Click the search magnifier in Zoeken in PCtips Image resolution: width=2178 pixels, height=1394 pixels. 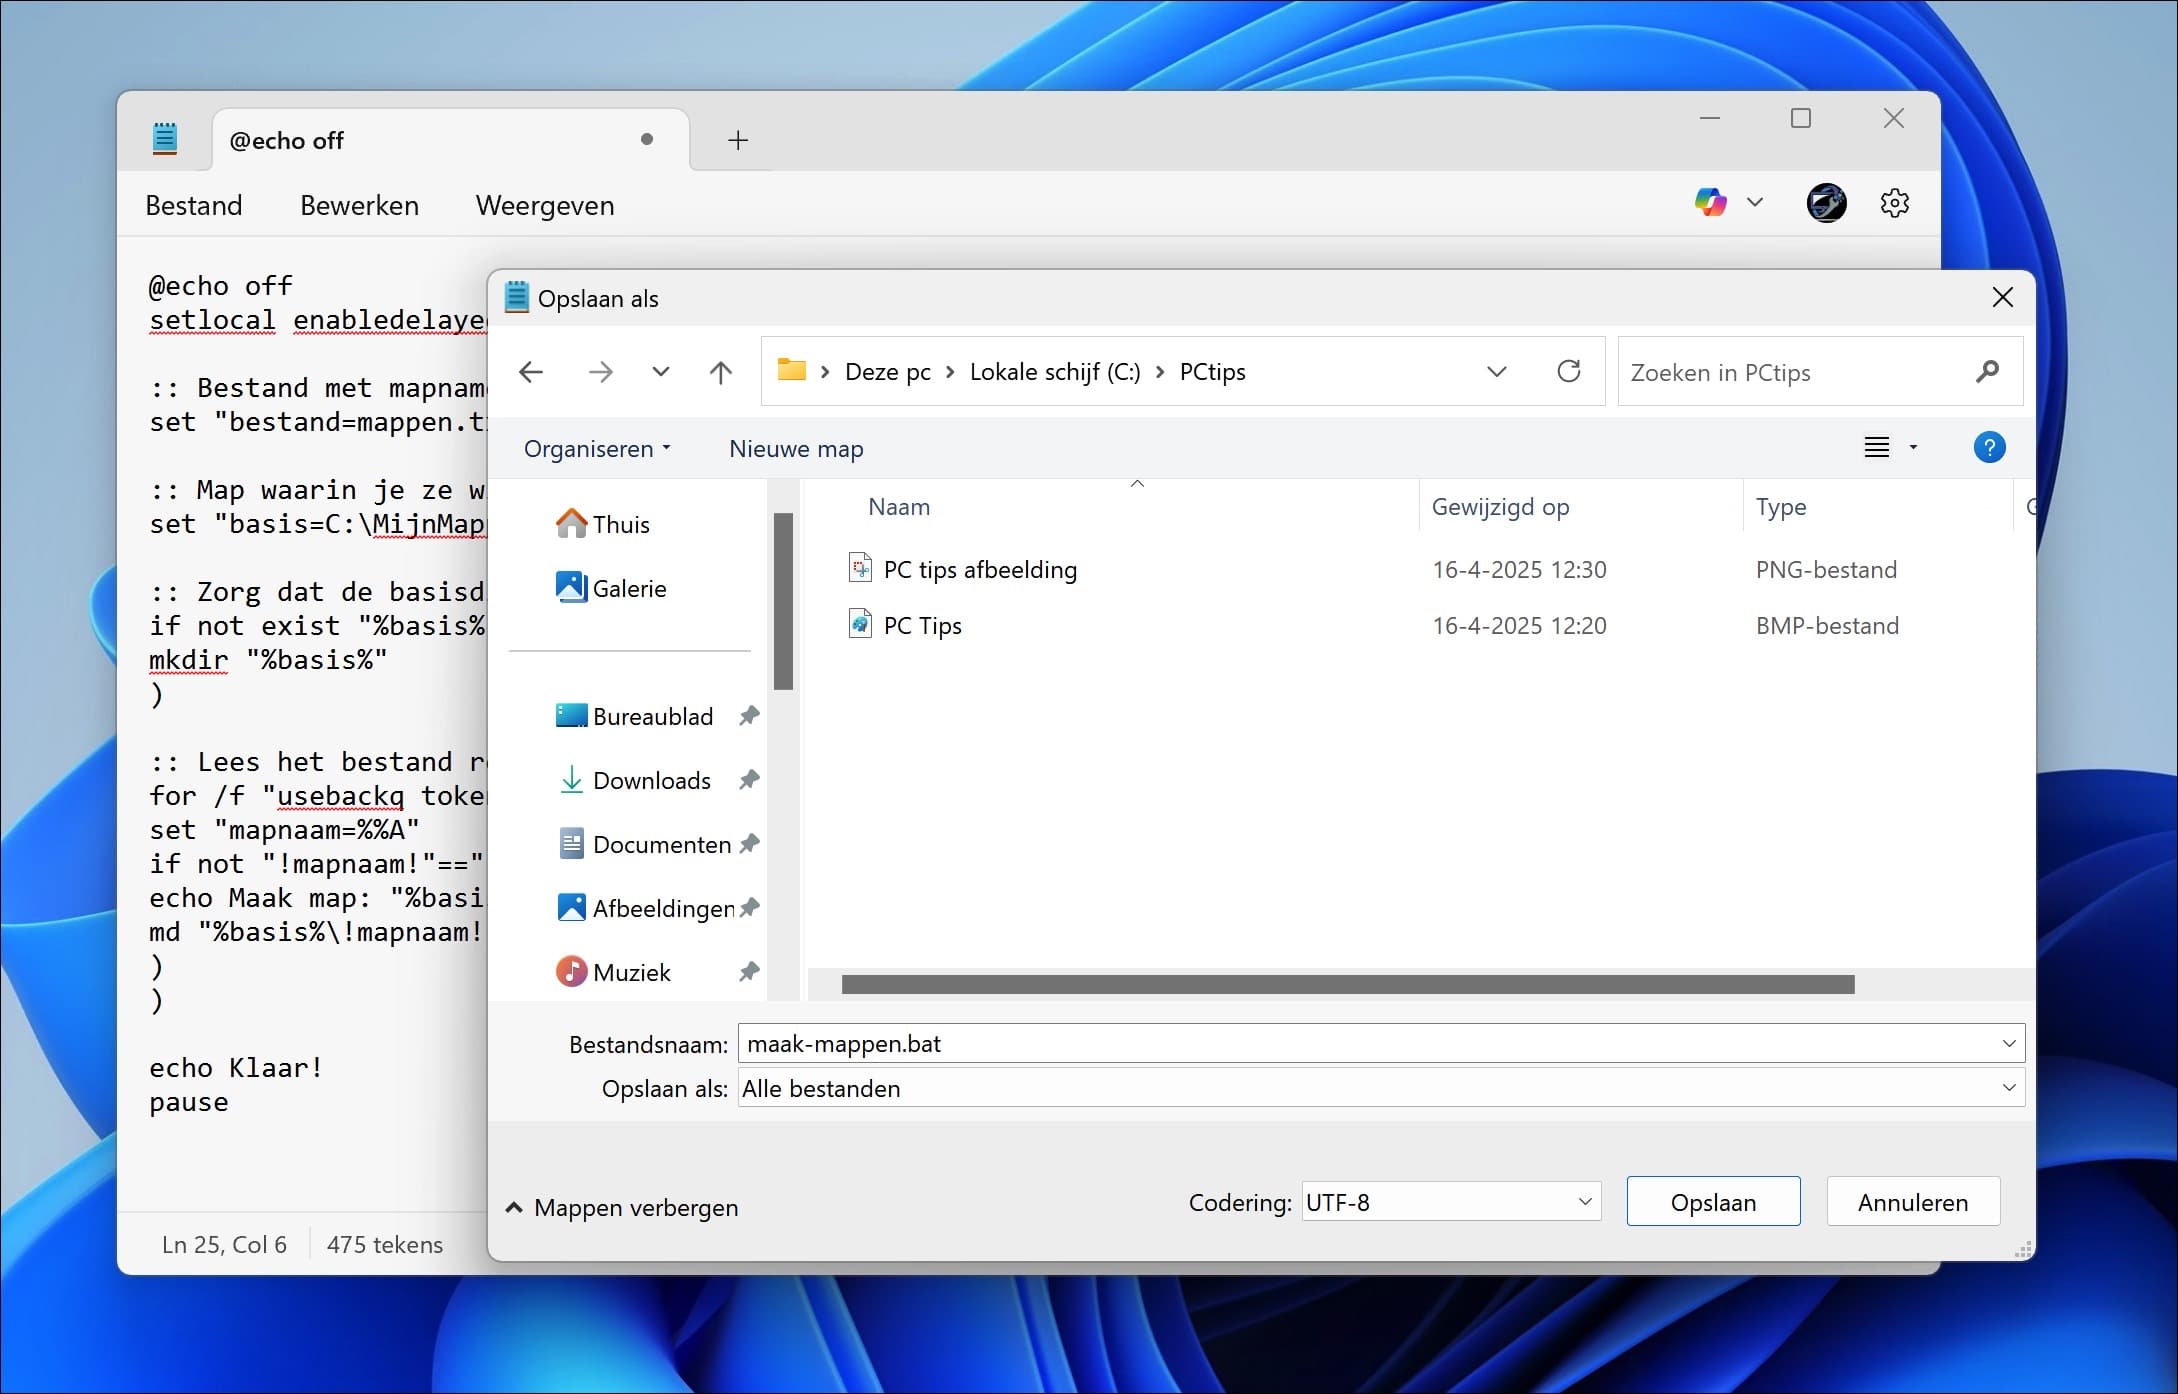(1988, 371)
